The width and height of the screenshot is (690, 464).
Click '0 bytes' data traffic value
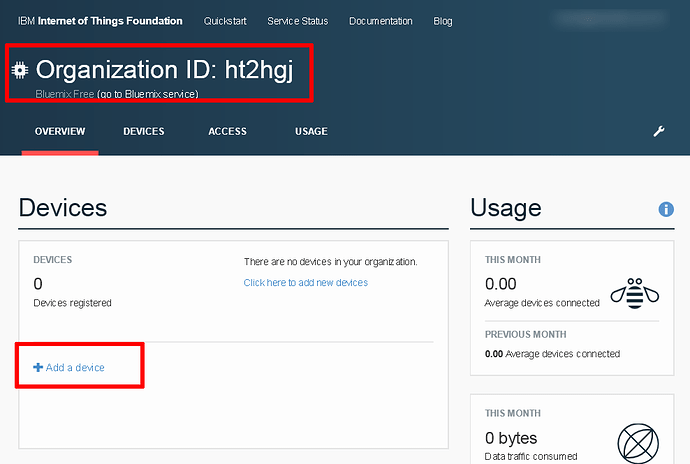511,438
